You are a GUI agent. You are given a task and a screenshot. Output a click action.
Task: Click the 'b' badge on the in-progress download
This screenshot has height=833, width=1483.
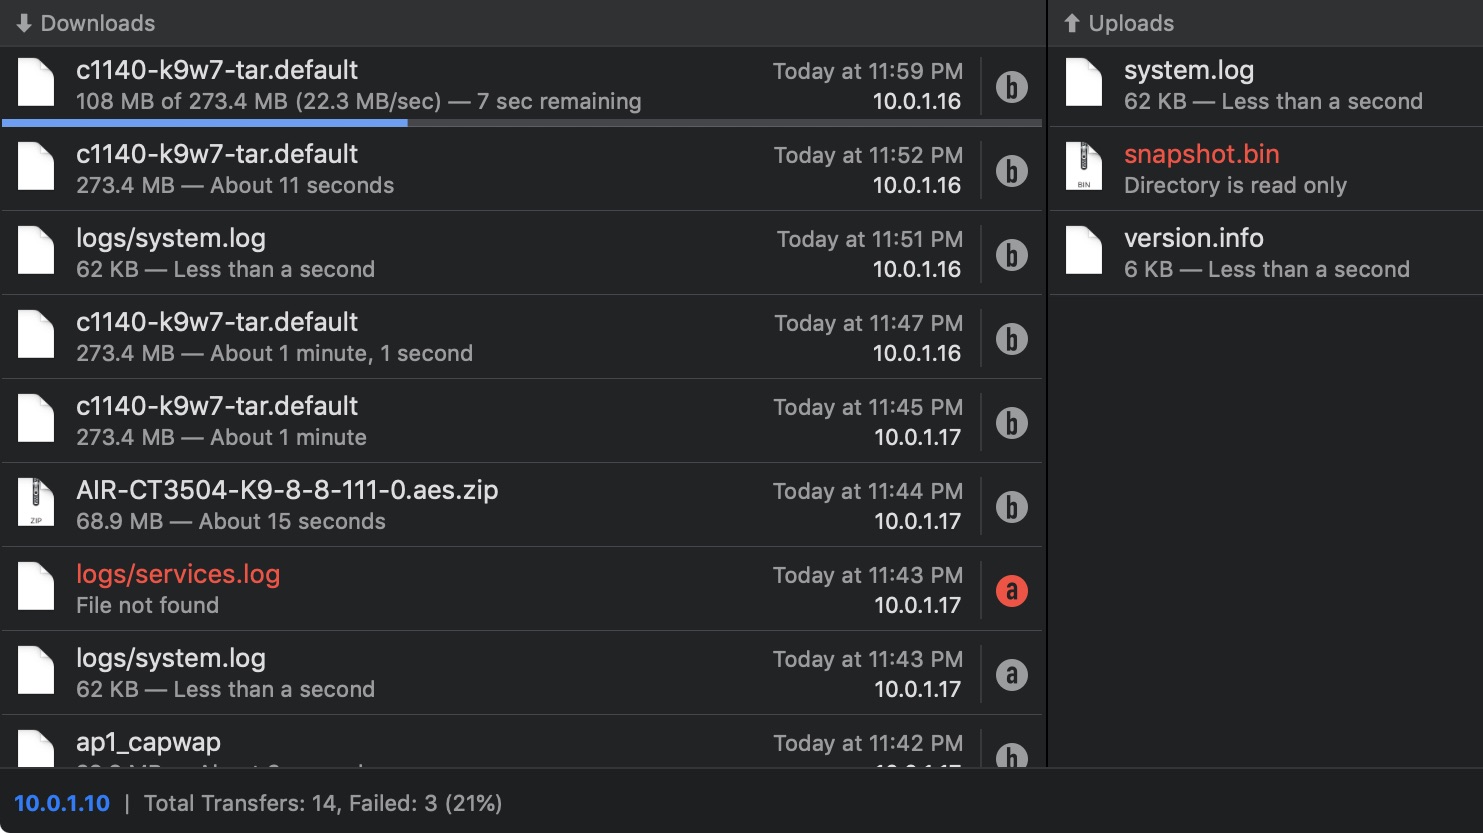click(x=1011, y=87)
